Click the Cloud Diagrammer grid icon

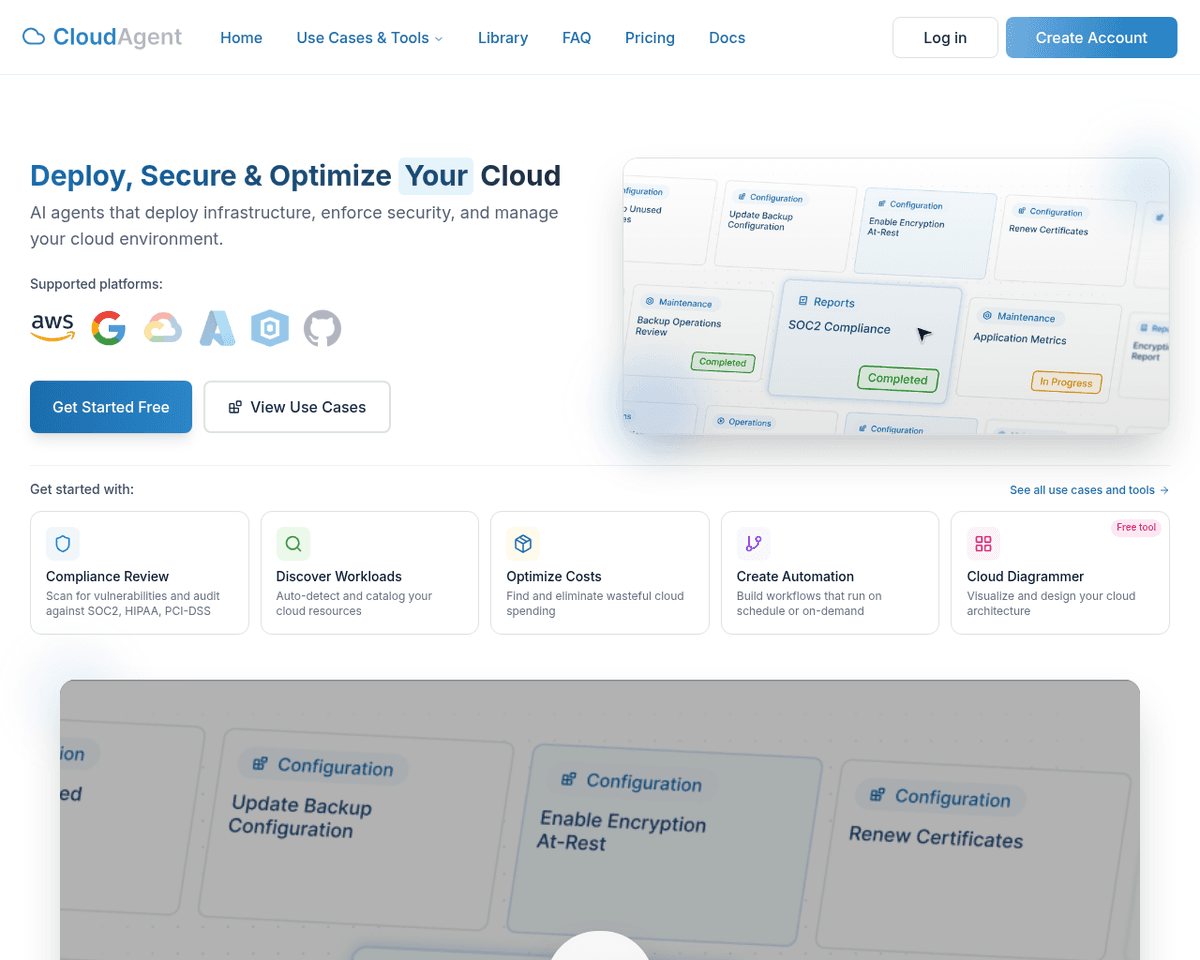[x=983, y=544]
